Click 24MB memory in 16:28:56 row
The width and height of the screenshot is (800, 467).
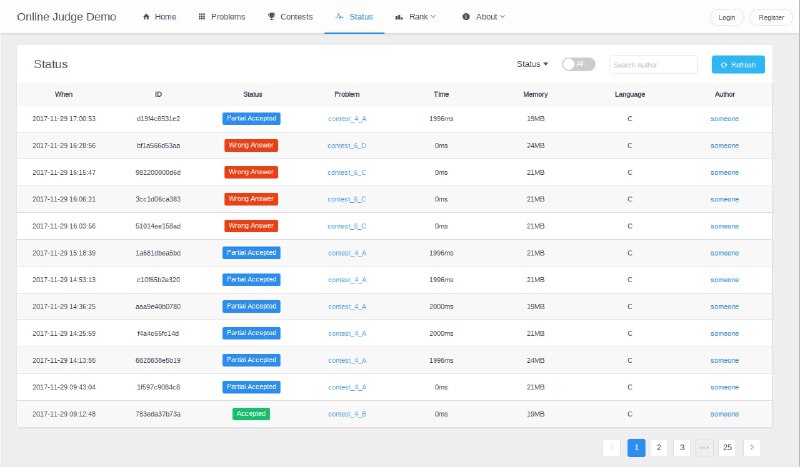pyautogui.click(x=536, y=146)
